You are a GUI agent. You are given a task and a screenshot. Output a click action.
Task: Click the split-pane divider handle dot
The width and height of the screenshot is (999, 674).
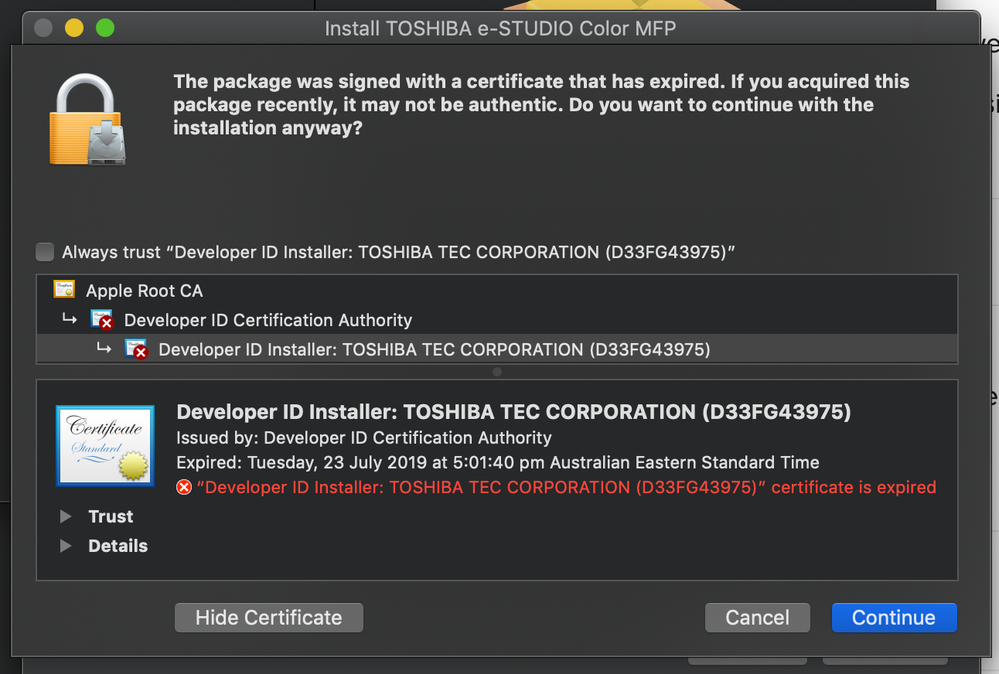pyautogui.click(x=497, y=371)
